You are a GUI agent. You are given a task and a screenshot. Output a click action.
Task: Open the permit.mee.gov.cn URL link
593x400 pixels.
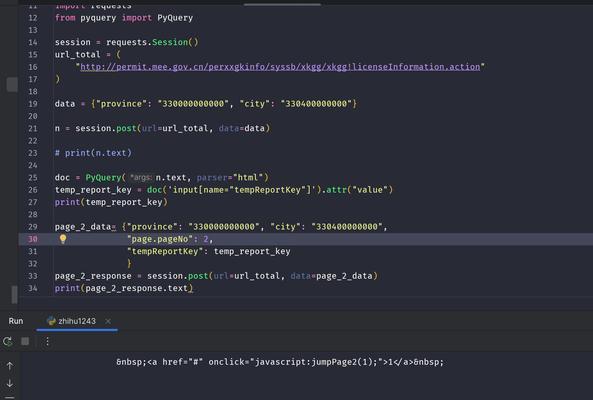coord(280,67)
